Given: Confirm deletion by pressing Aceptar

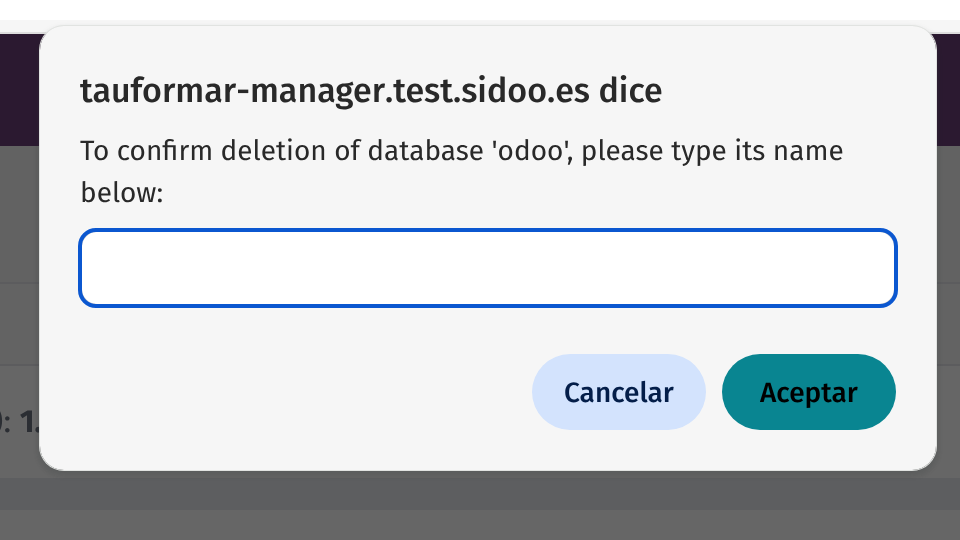Looking at the screenshot, I should click(x=808, y=392).
